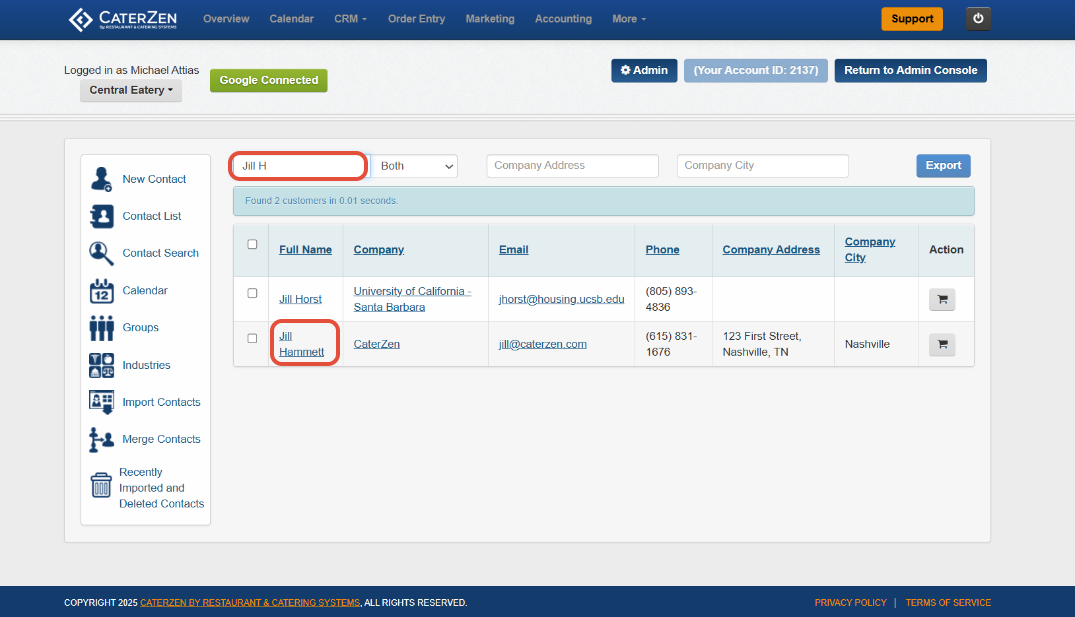
Task: Click the name search field containing Jill H
Action: point(299,166)
